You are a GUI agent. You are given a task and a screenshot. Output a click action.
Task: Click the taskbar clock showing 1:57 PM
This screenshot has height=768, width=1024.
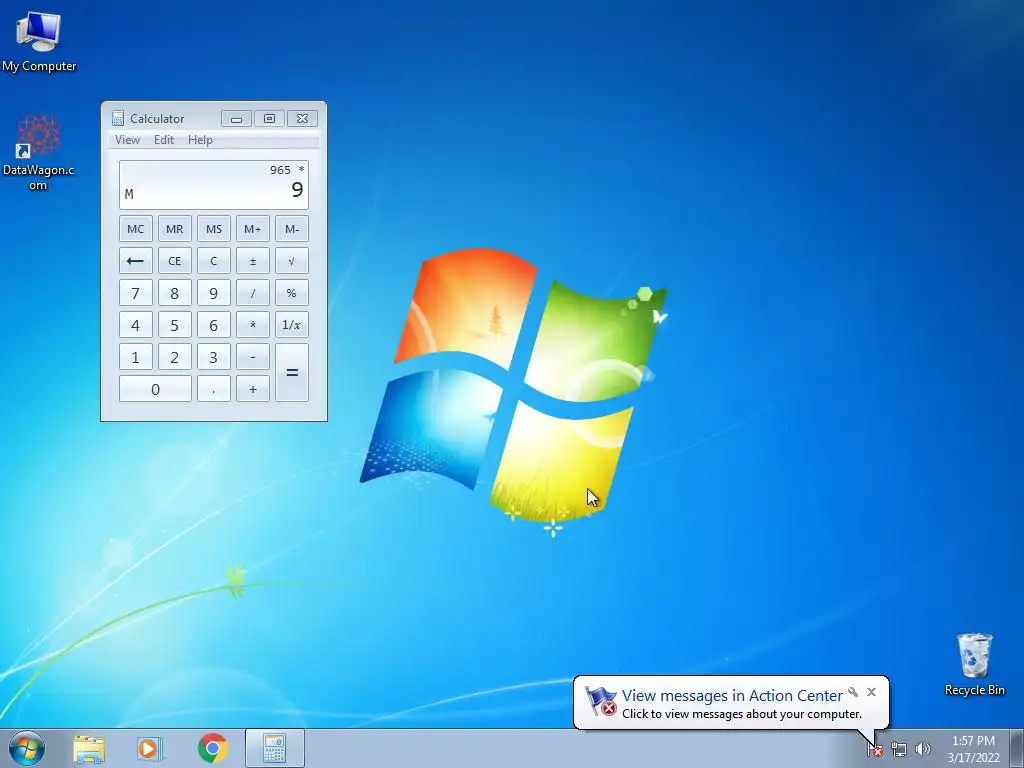(973, 741)
